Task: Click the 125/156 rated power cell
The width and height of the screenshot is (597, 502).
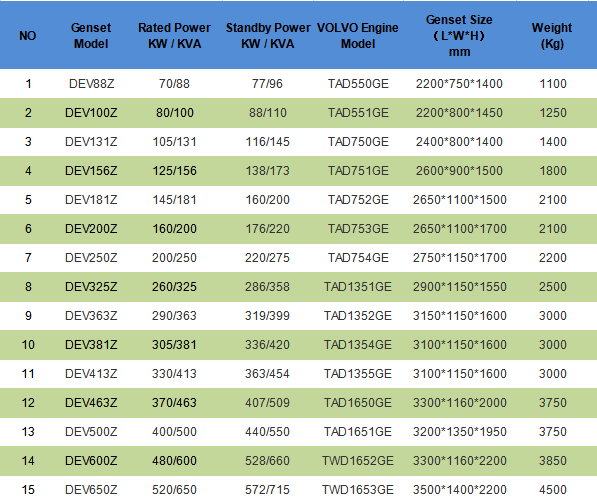Action: [175, 171]
